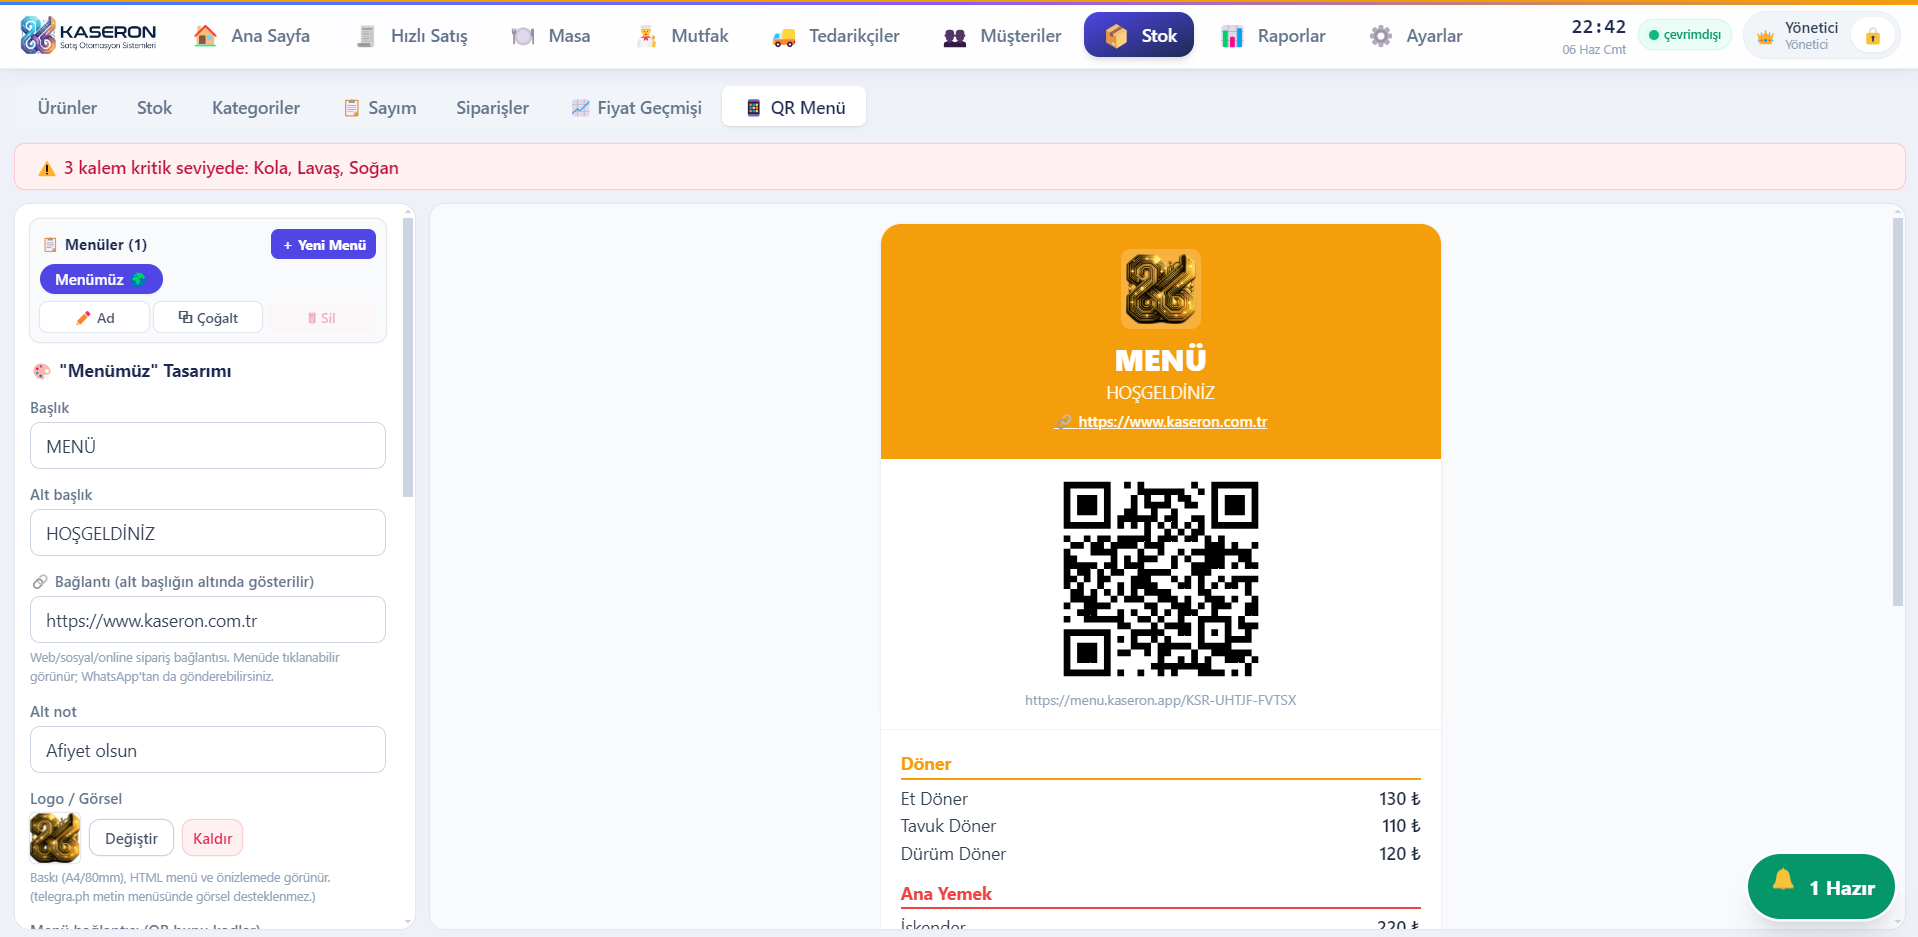This screenshot has width=1918, height=937.
Task: Click the menu preview logo image
Action: coord(1160,289)
